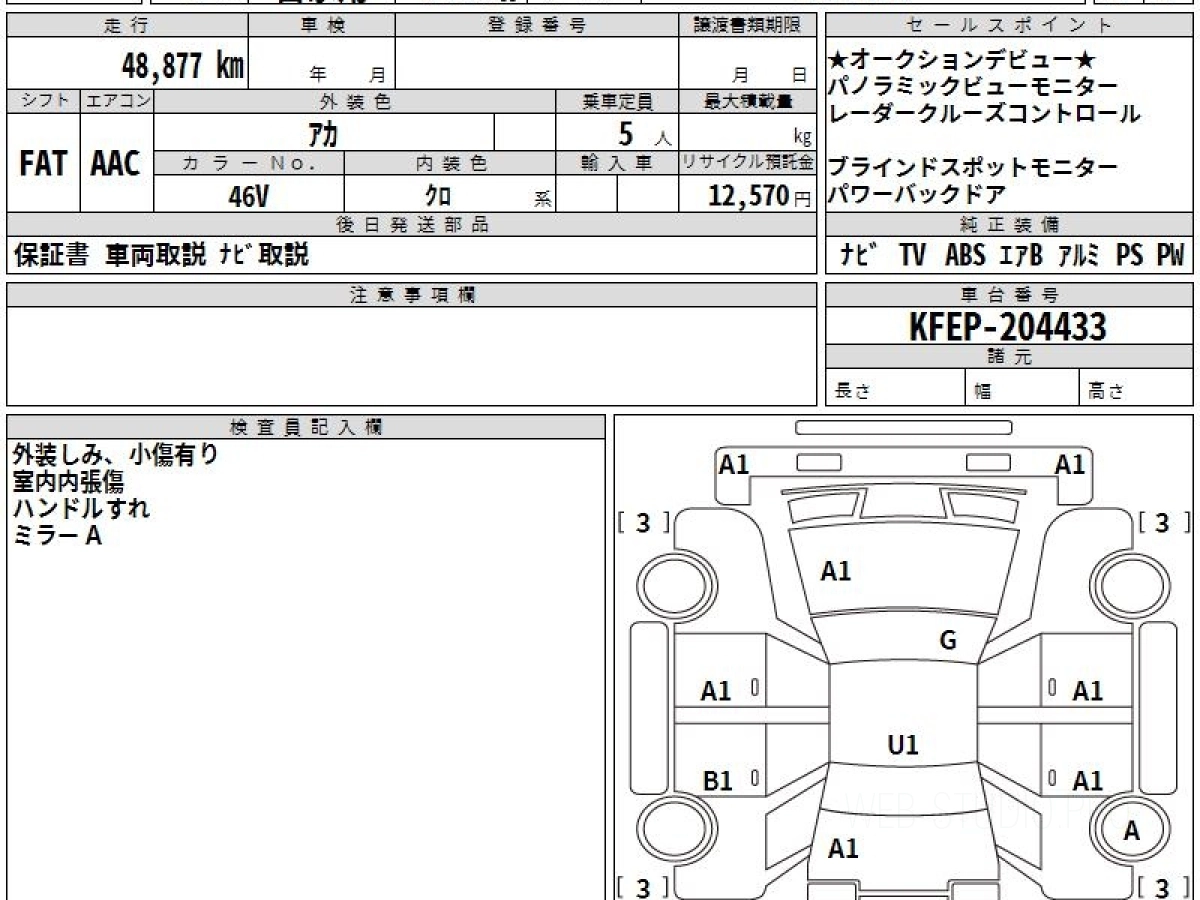
Task: Select エアB in the equipment row
Action: [1021, 256]
